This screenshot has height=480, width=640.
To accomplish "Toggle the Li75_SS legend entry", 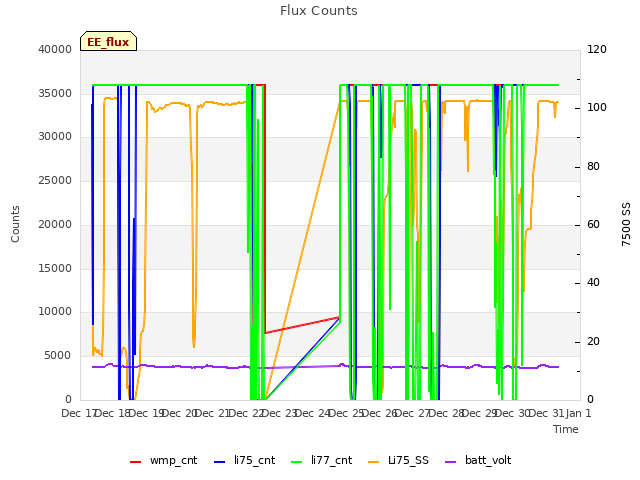I will tap(398, 460).
